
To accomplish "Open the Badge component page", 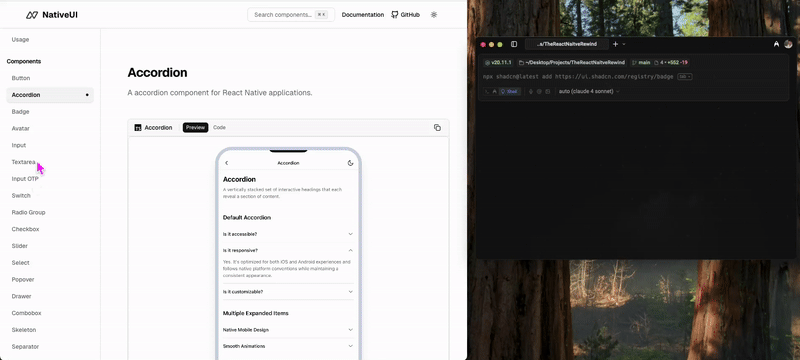I will (20, 112).
